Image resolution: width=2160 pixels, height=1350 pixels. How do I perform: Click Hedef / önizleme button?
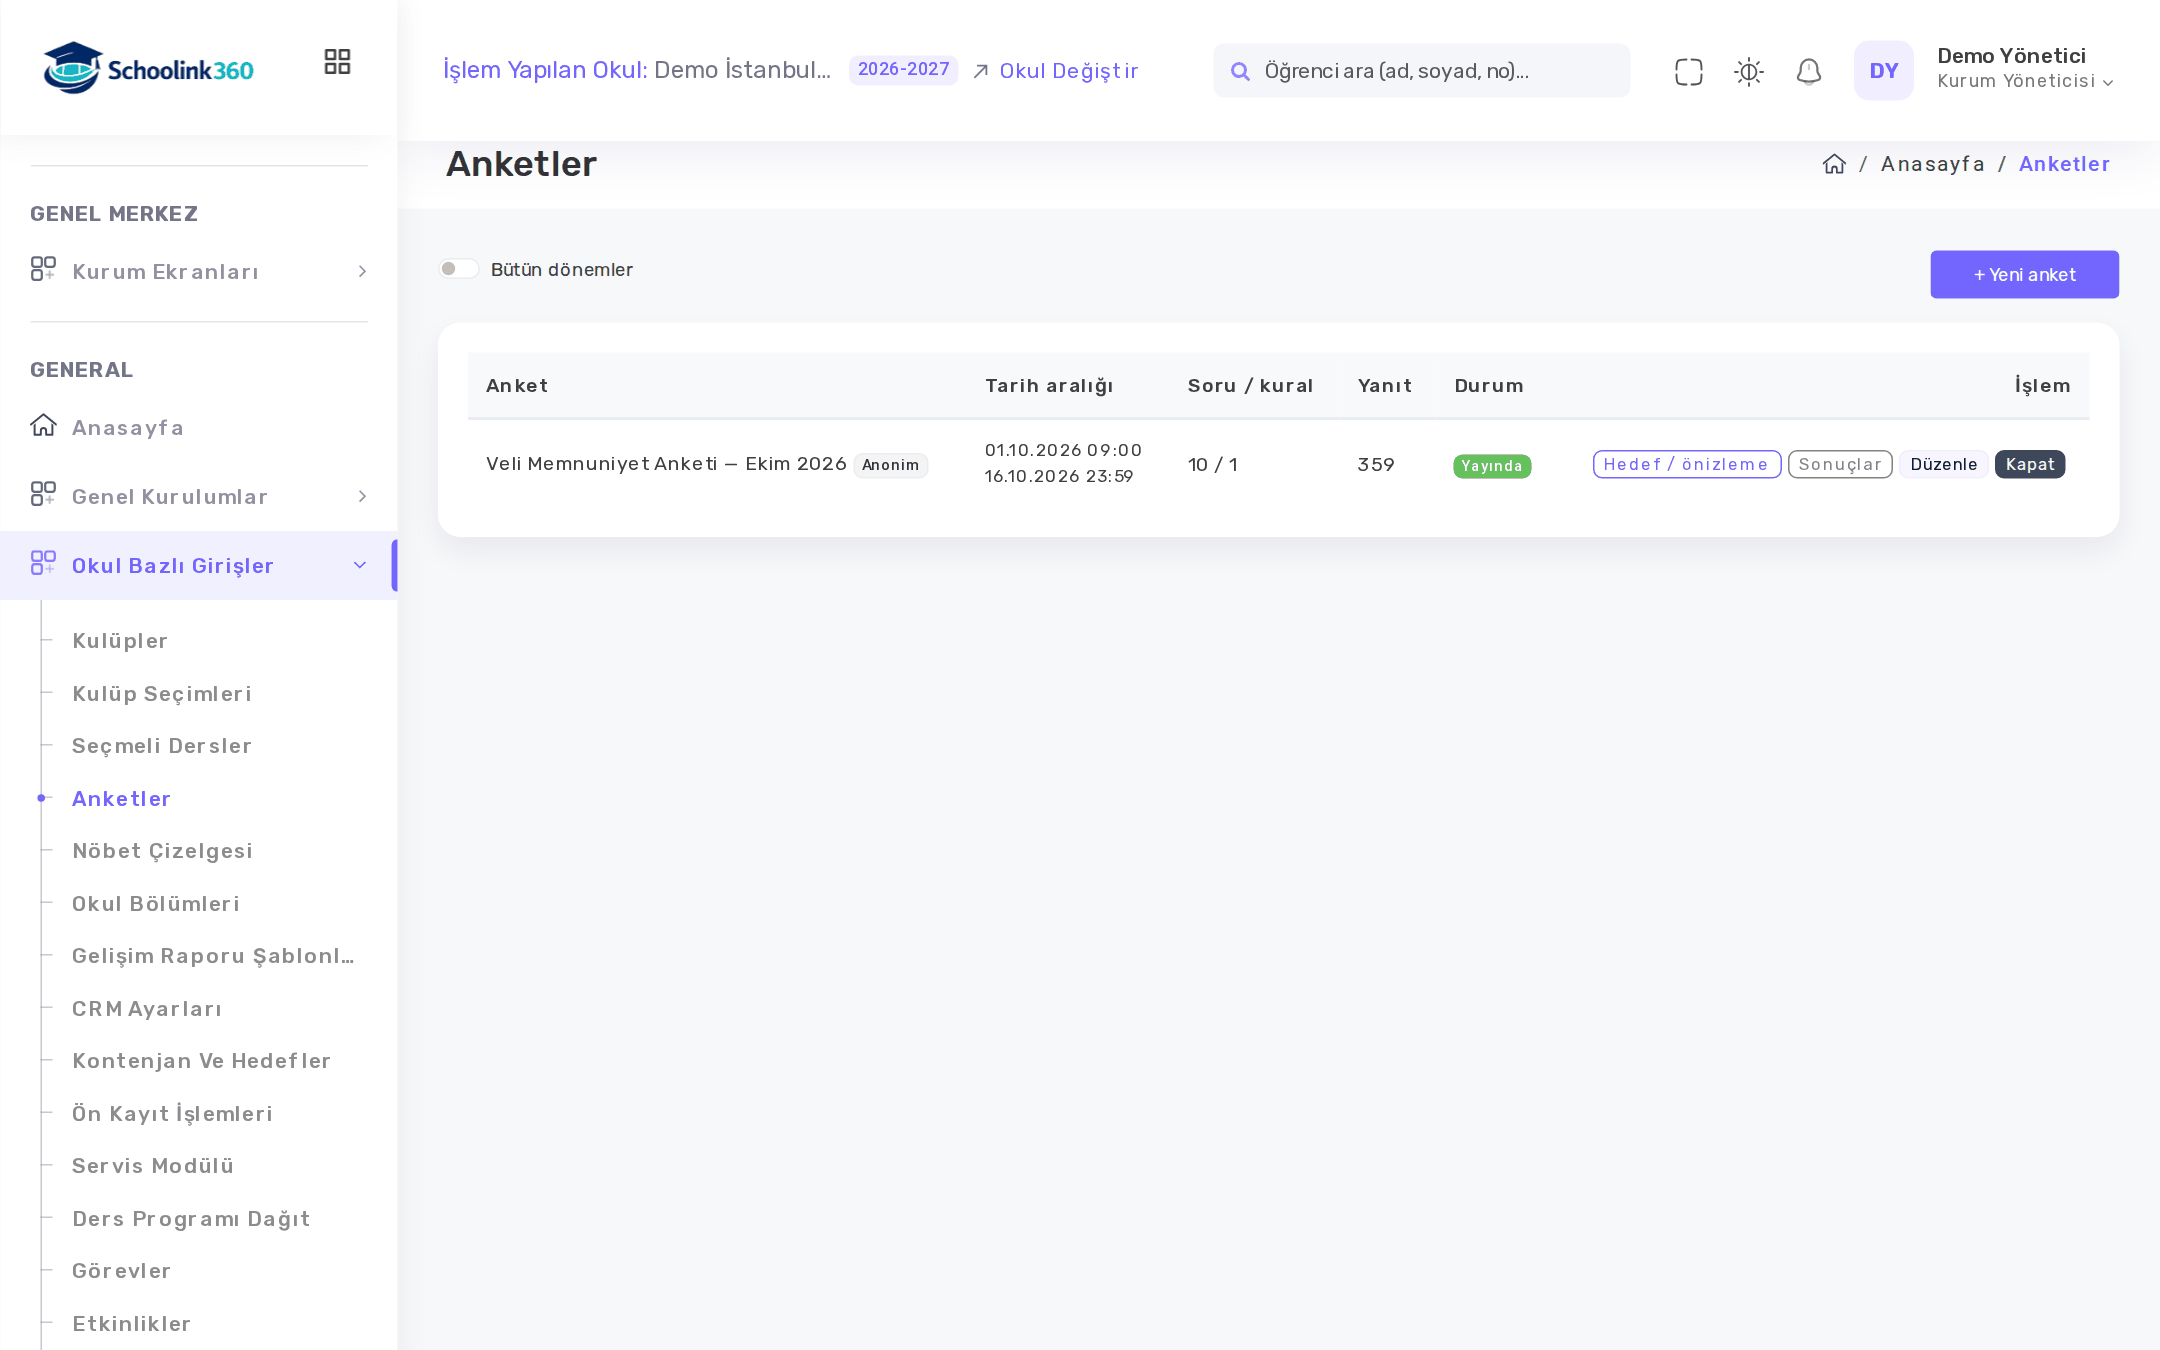[1686, 464]
